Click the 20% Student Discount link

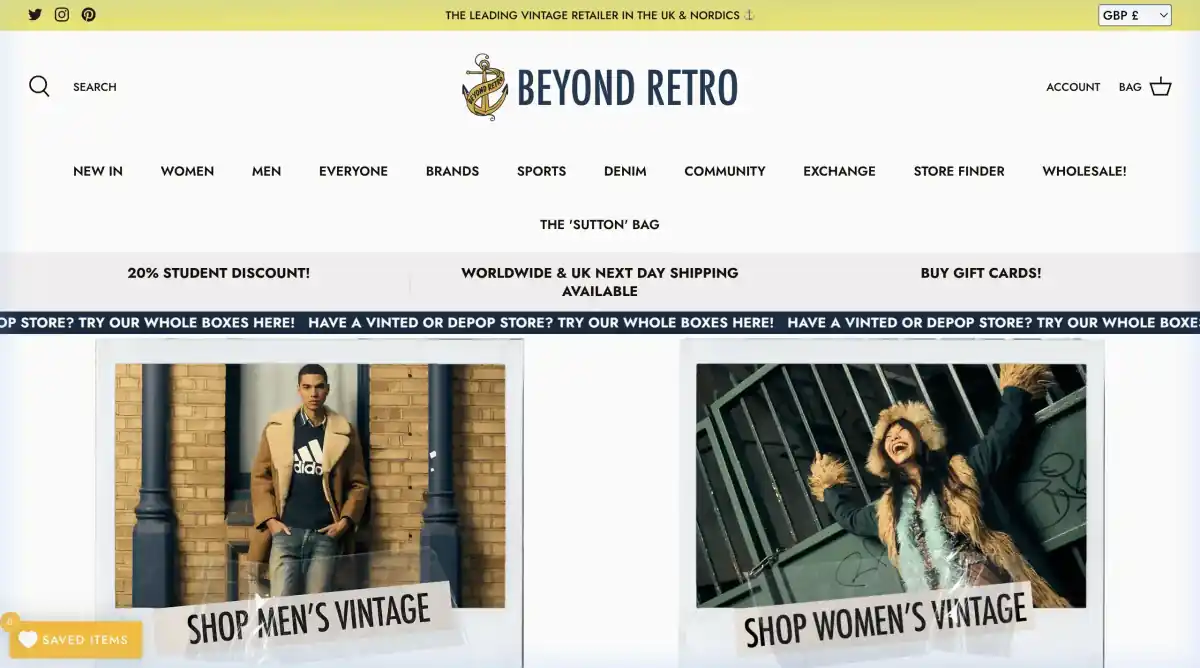tap(219, 273)
